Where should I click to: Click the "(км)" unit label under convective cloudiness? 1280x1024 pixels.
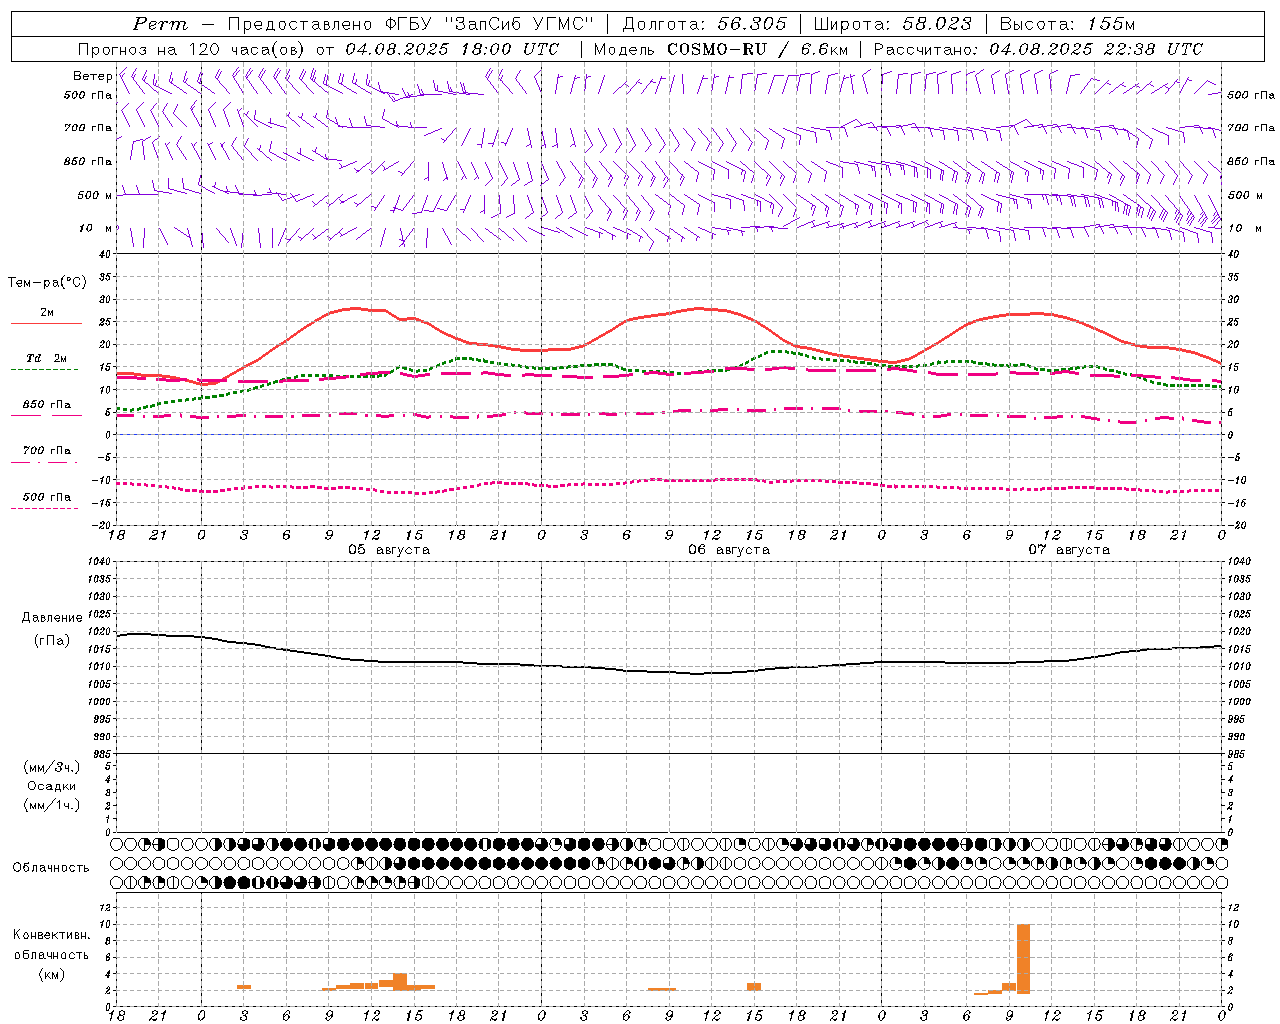point(52,974)
